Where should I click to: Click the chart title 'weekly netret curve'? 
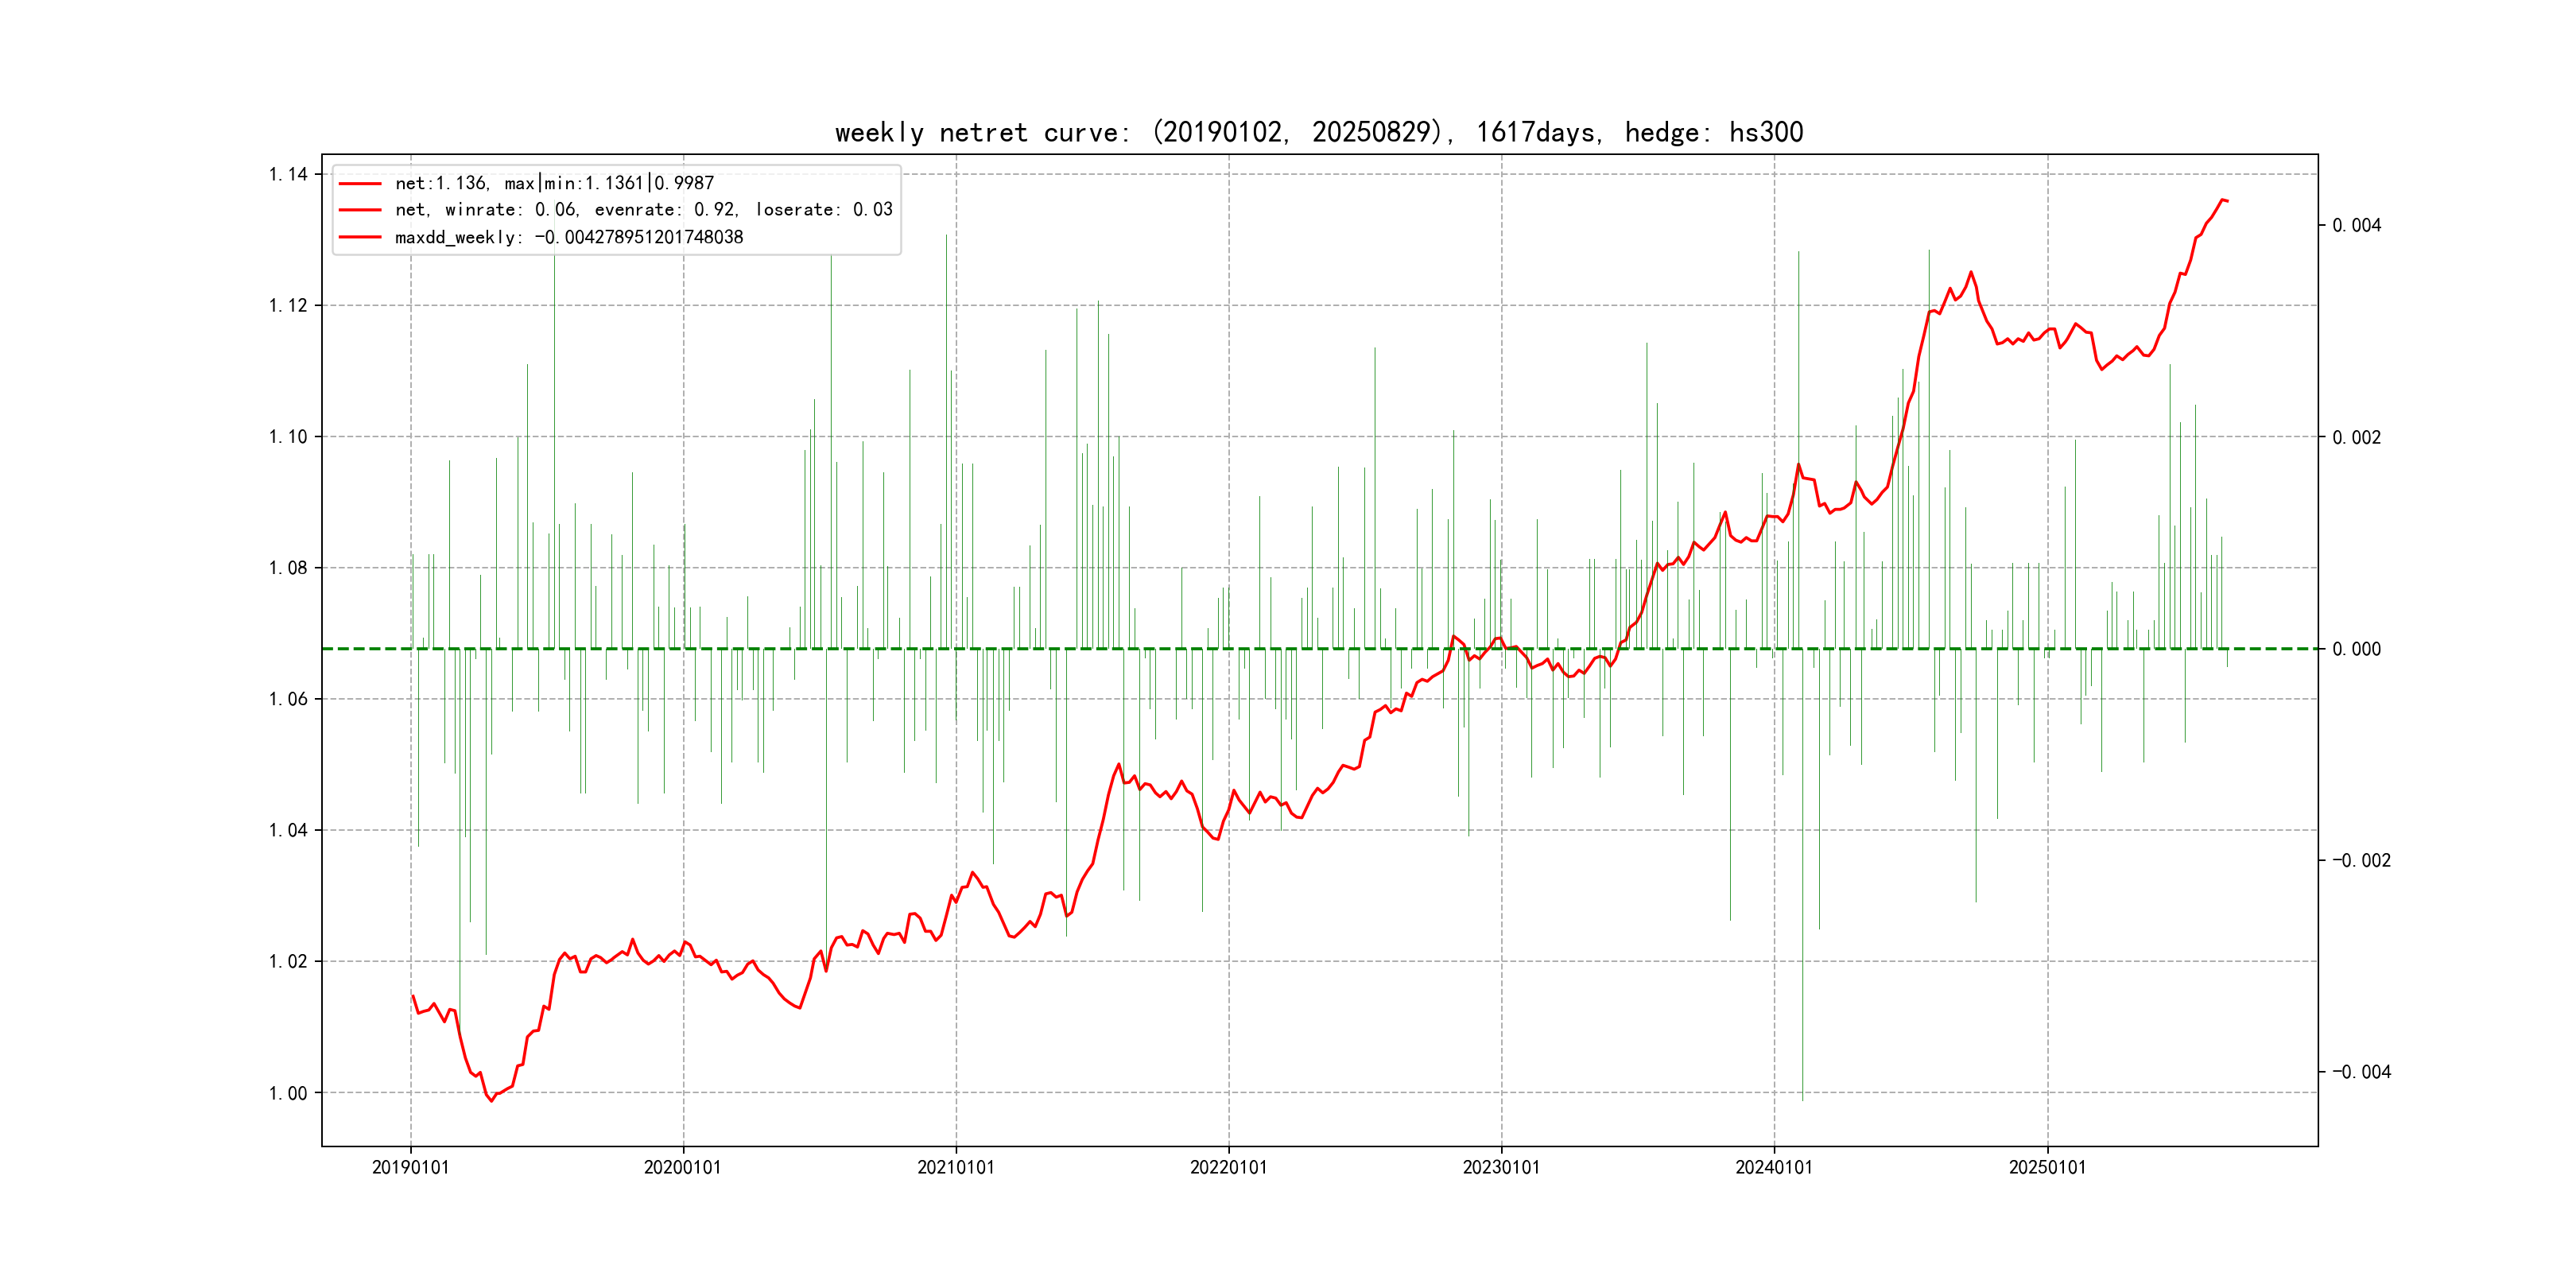point(1318,133)
